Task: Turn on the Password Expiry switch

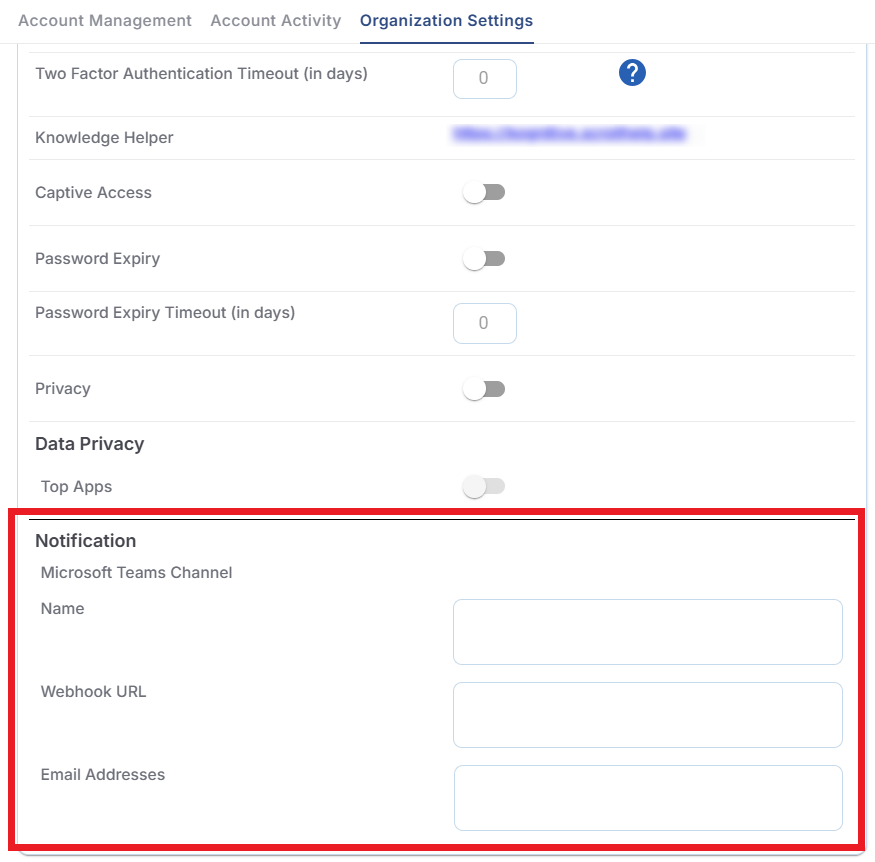Action: 485,259
